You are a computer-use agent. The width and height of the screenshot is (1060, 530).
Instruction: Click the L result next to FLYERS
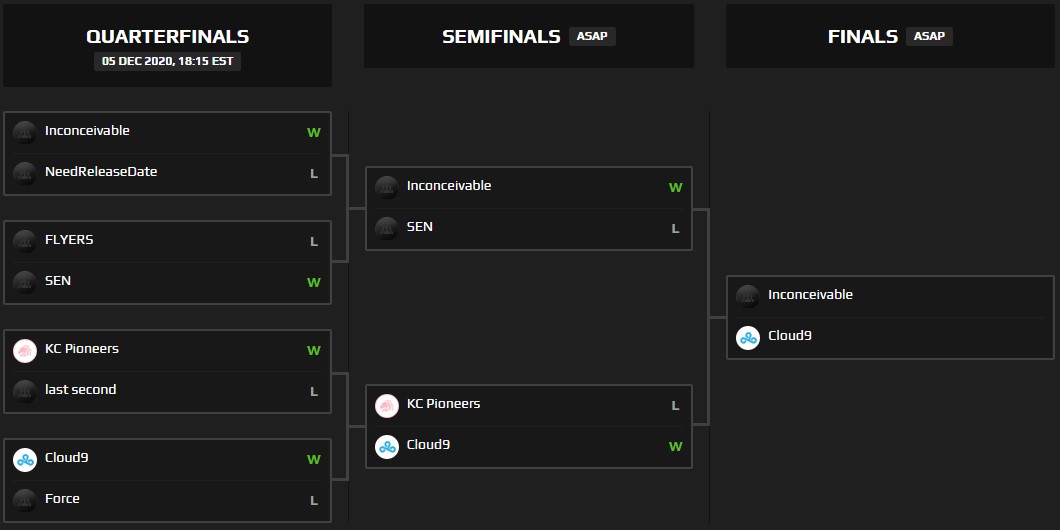click(x=313, y=242)
